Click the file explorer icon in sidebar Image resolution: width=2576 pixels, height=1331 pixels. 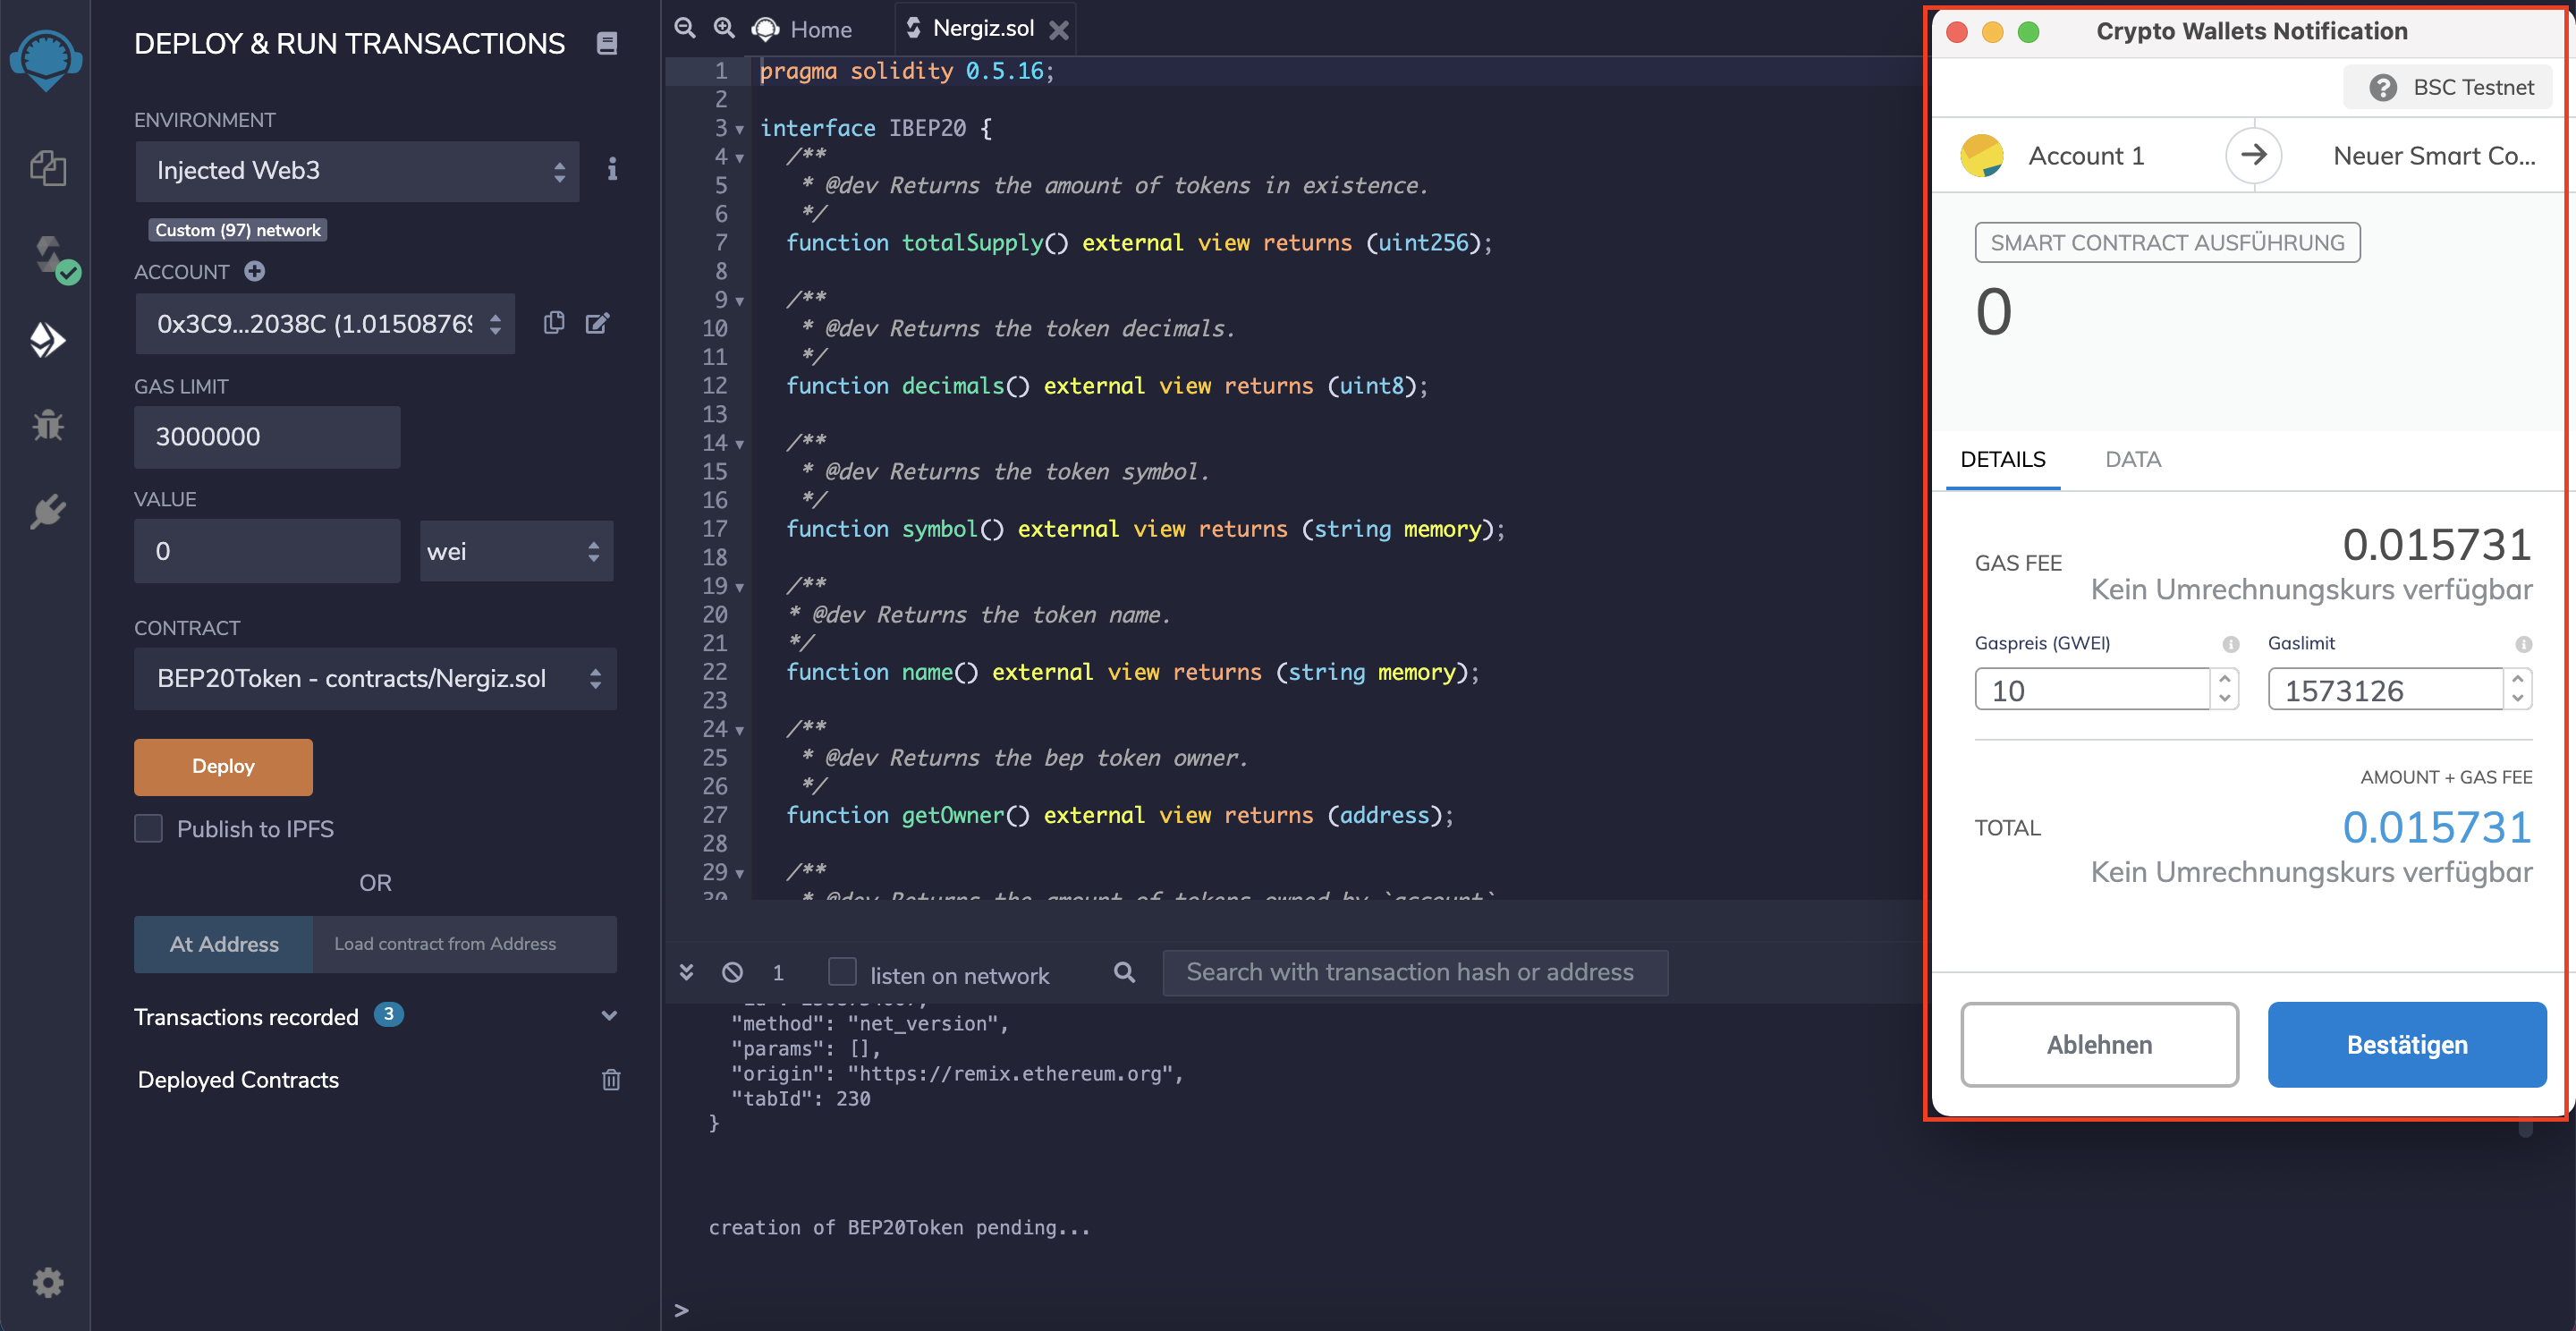click(46, 165)
